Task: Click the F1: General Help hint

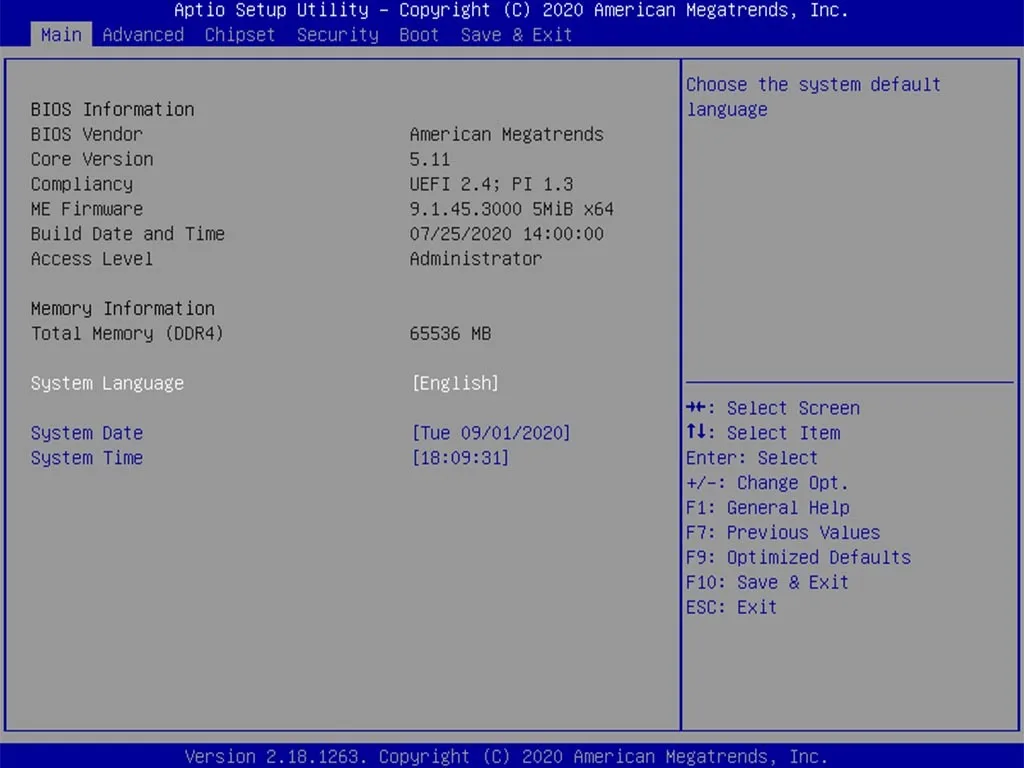Action: tap(767, 507)
